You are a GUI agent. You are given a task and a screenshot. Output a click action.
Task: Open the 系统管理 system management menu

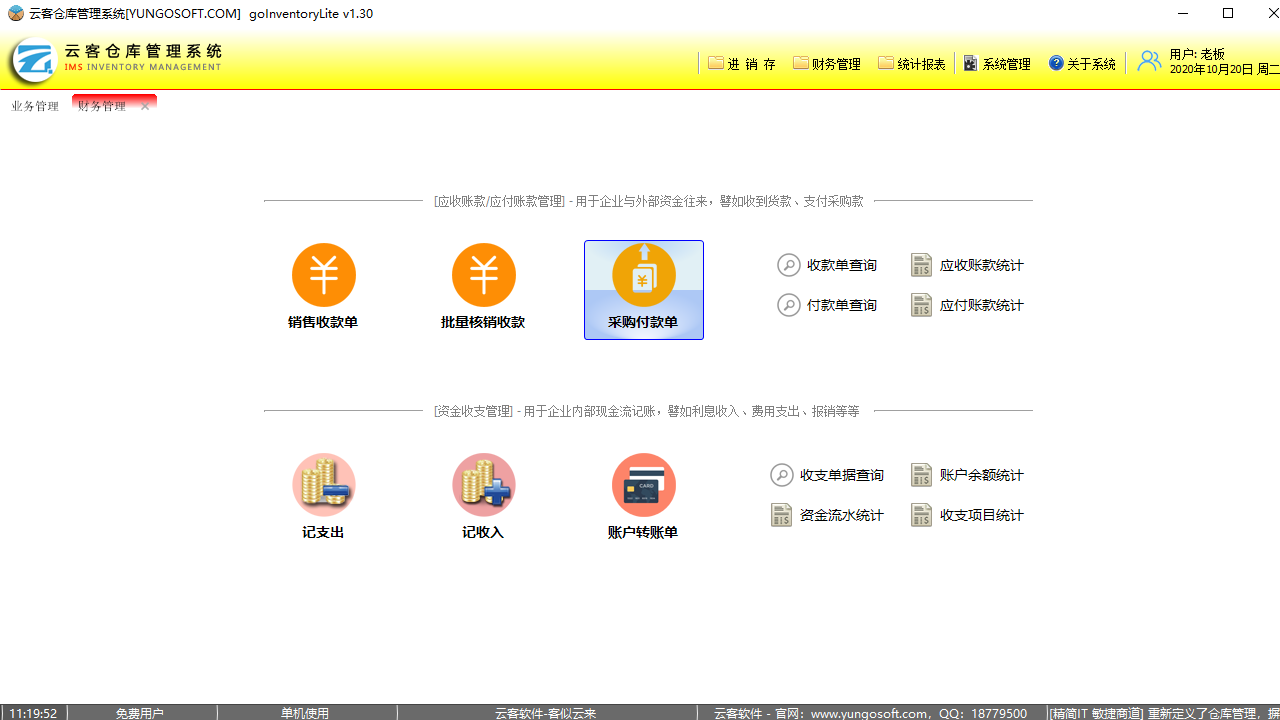click(x=997, y=62)
